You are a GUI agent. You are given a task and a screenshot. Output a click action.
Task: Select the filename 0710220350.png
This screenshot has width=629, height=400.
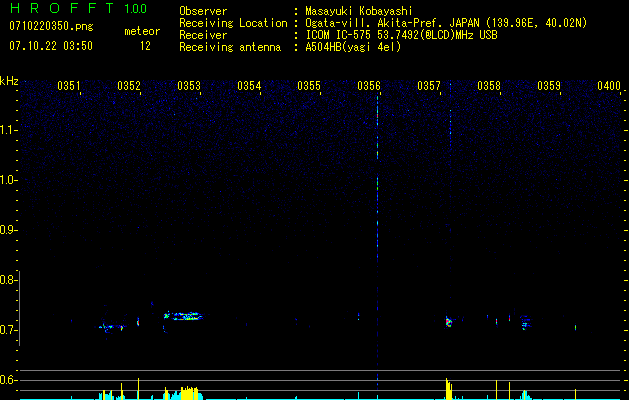[x=51, y=26]
